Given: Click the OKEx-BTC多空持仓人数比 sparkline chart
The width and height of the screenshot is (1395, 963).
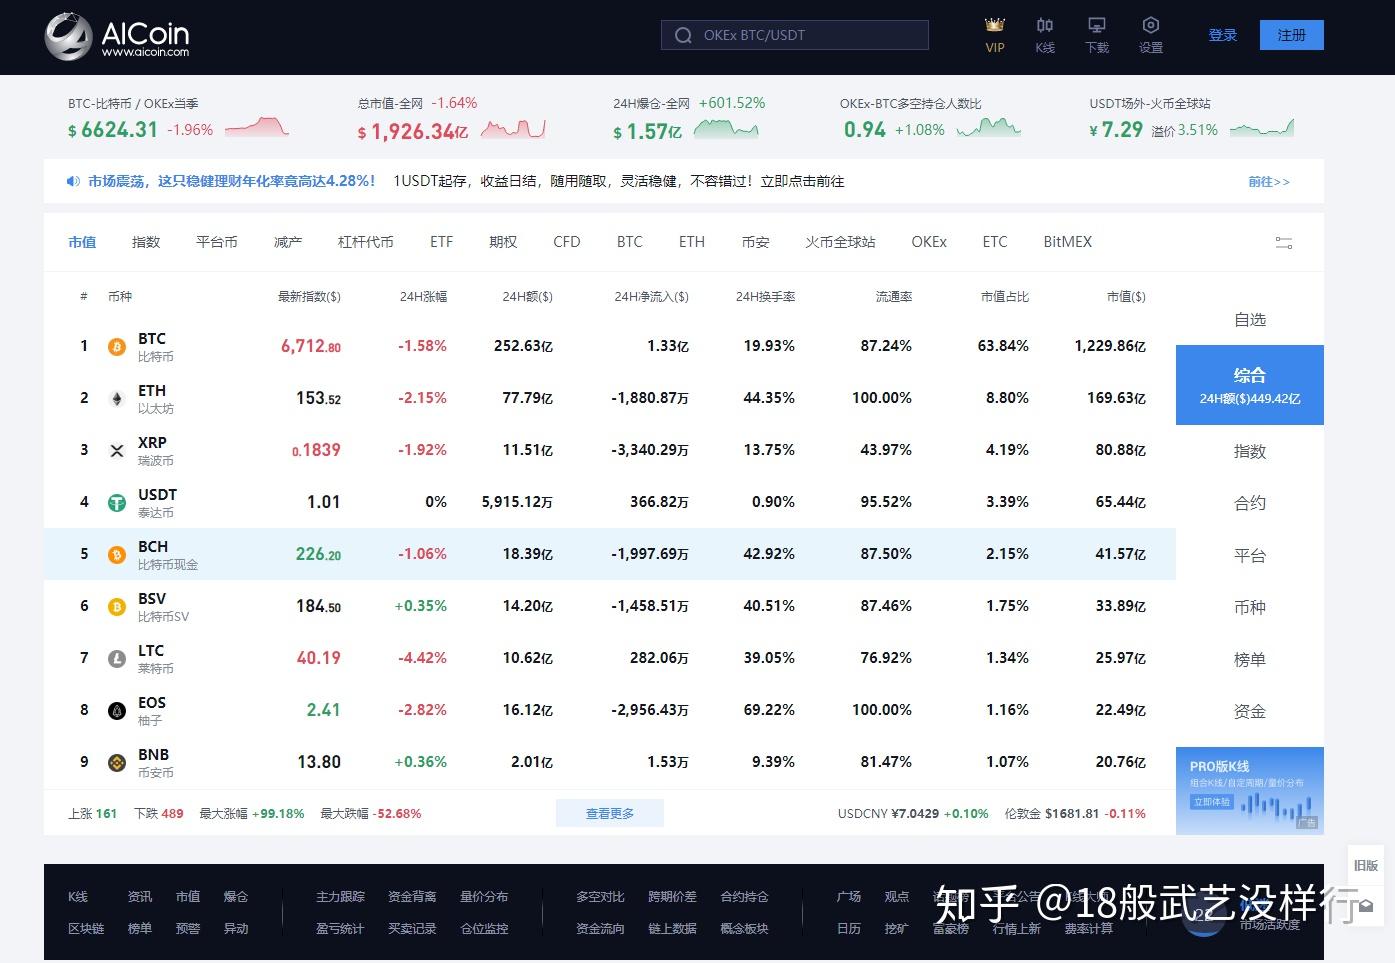Looking at the screenshot, I should click(989, 127).
